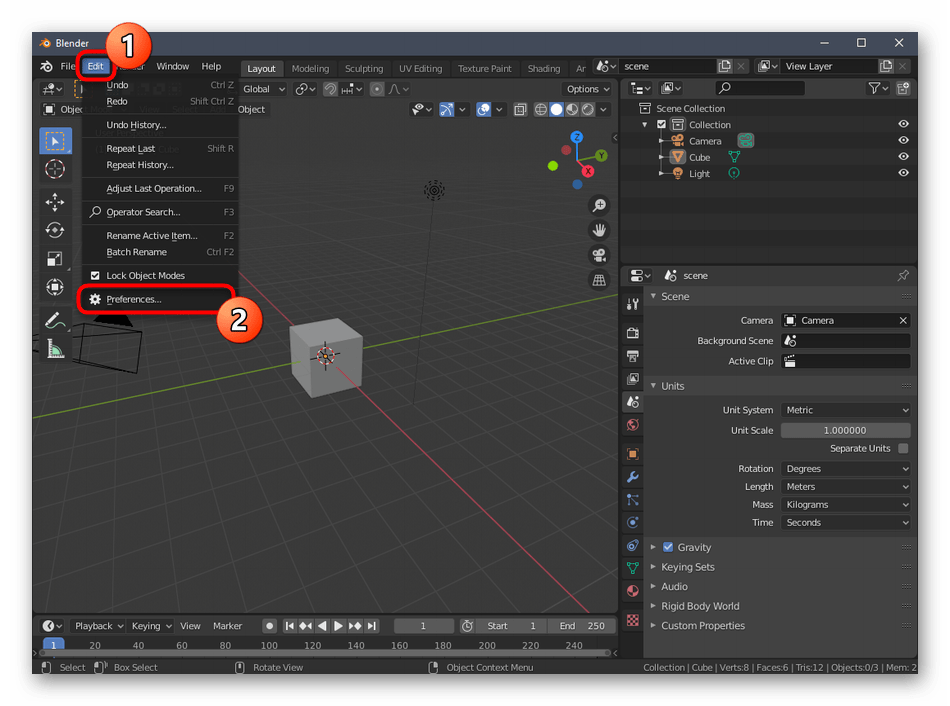
Task: Select the Move tool in toolbar
Action: (x=55, y=202)
